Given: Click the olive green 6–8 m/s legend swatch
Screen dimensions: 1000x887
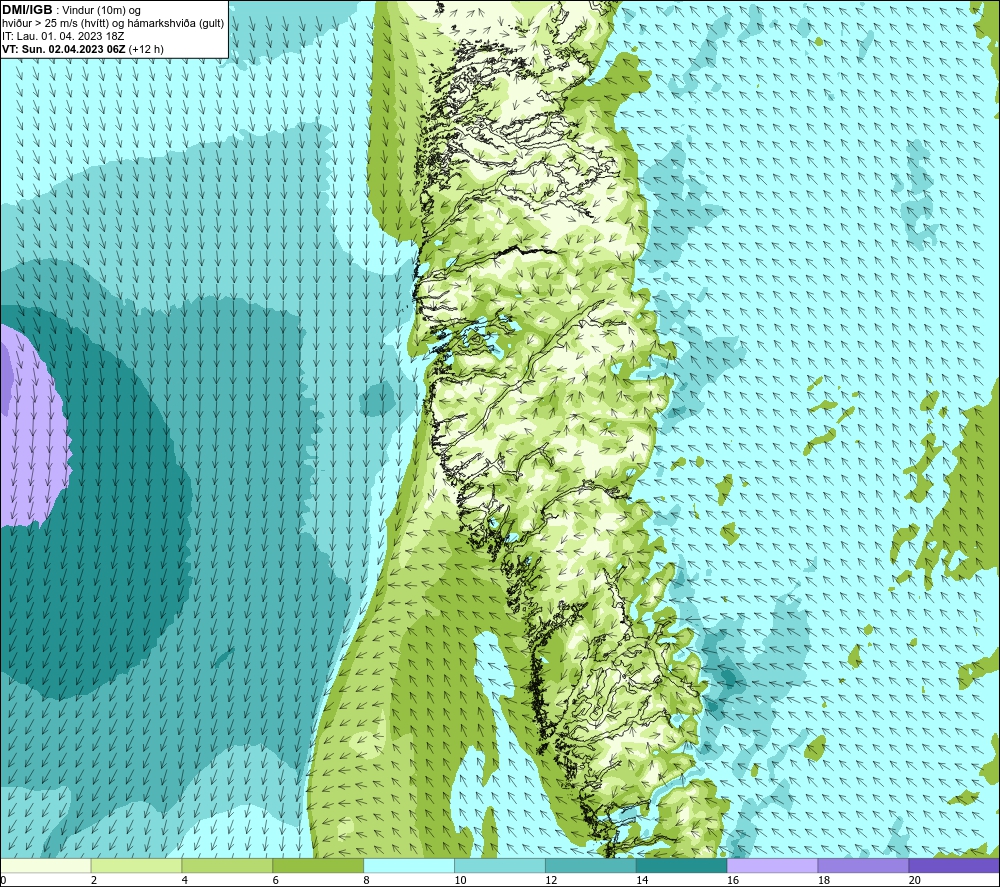Looking at the screenshot, I should 318,865.
